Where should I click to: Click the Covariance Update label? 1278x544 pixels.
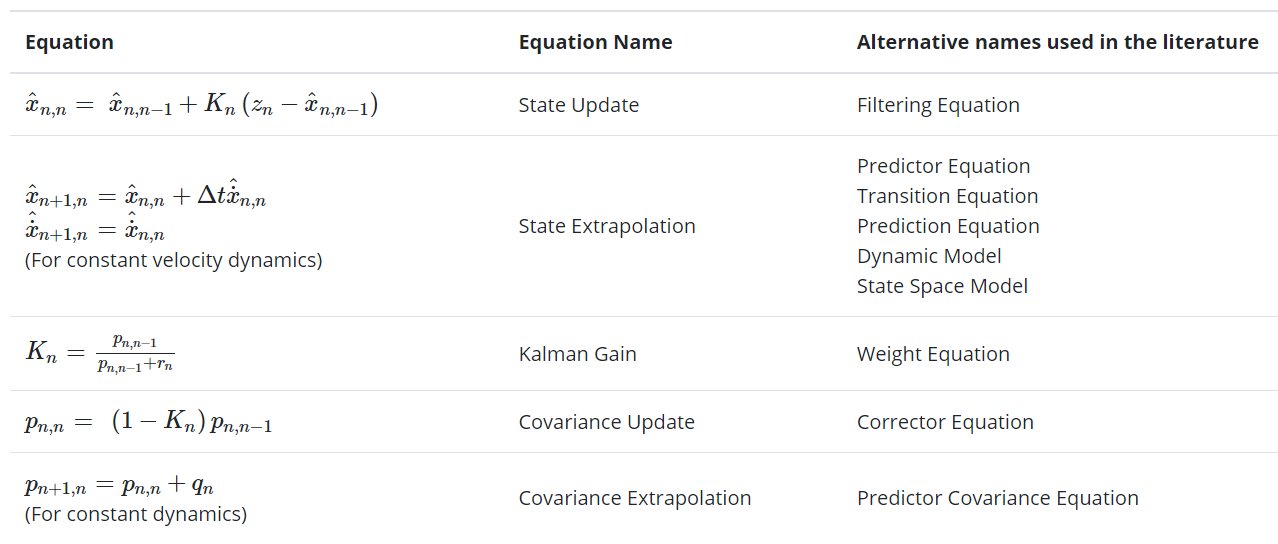click(607, 422)
